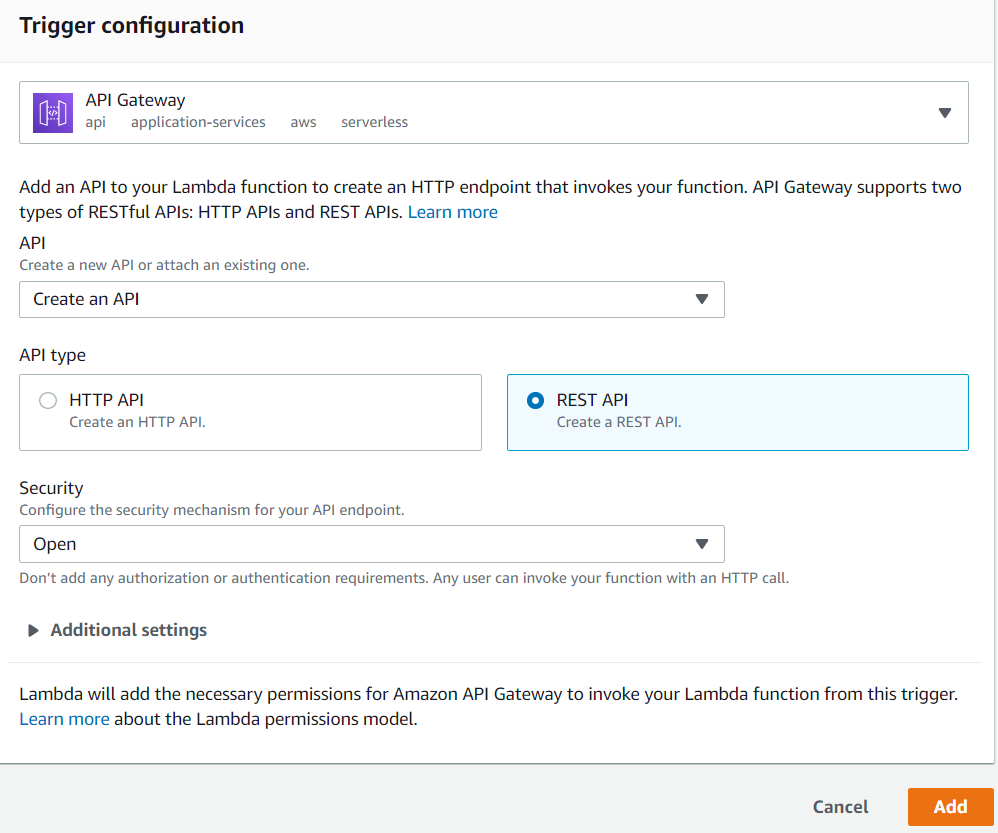
Task: Open Learn more about Lambda permissions model
Action: (x=64, y=719)
